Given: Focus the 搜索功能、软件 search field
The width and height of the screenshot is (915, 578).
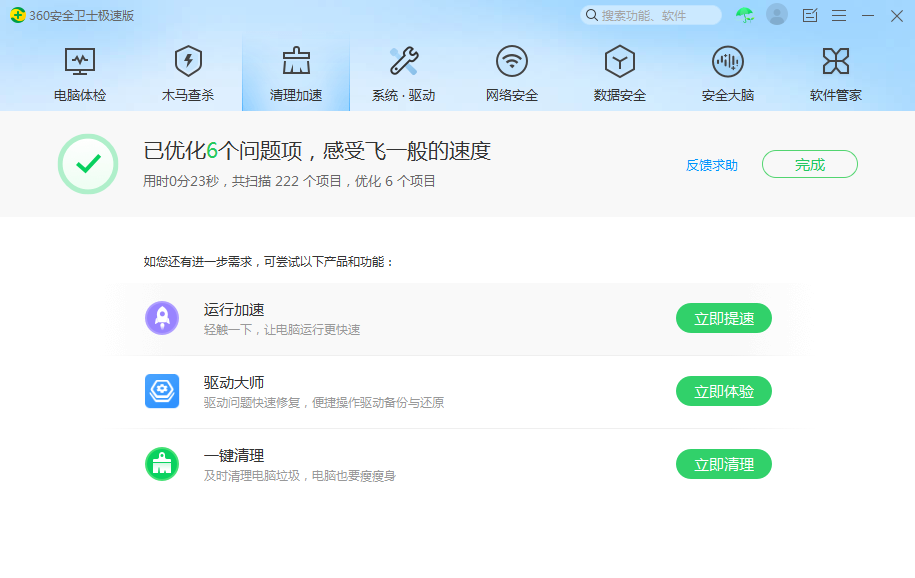Looking at the screenshot, I should click(651, 15).
